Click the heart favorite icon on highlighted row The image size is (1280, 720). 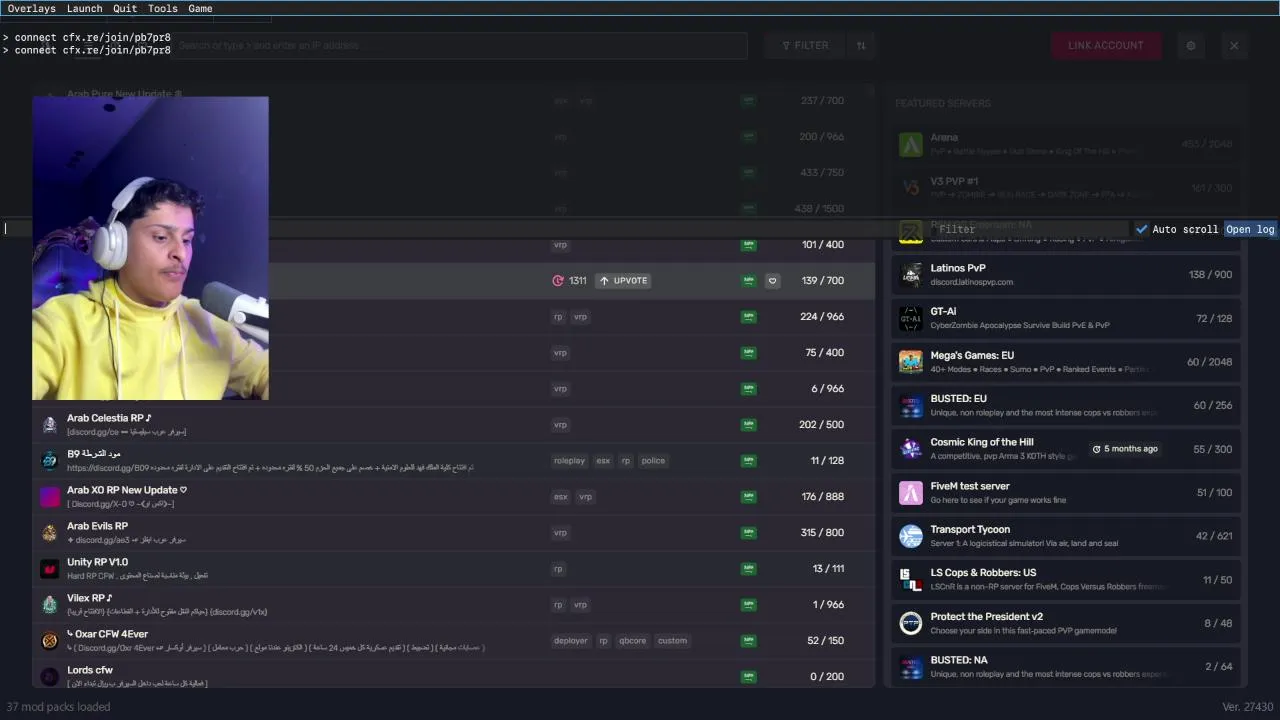click(772, 281)
